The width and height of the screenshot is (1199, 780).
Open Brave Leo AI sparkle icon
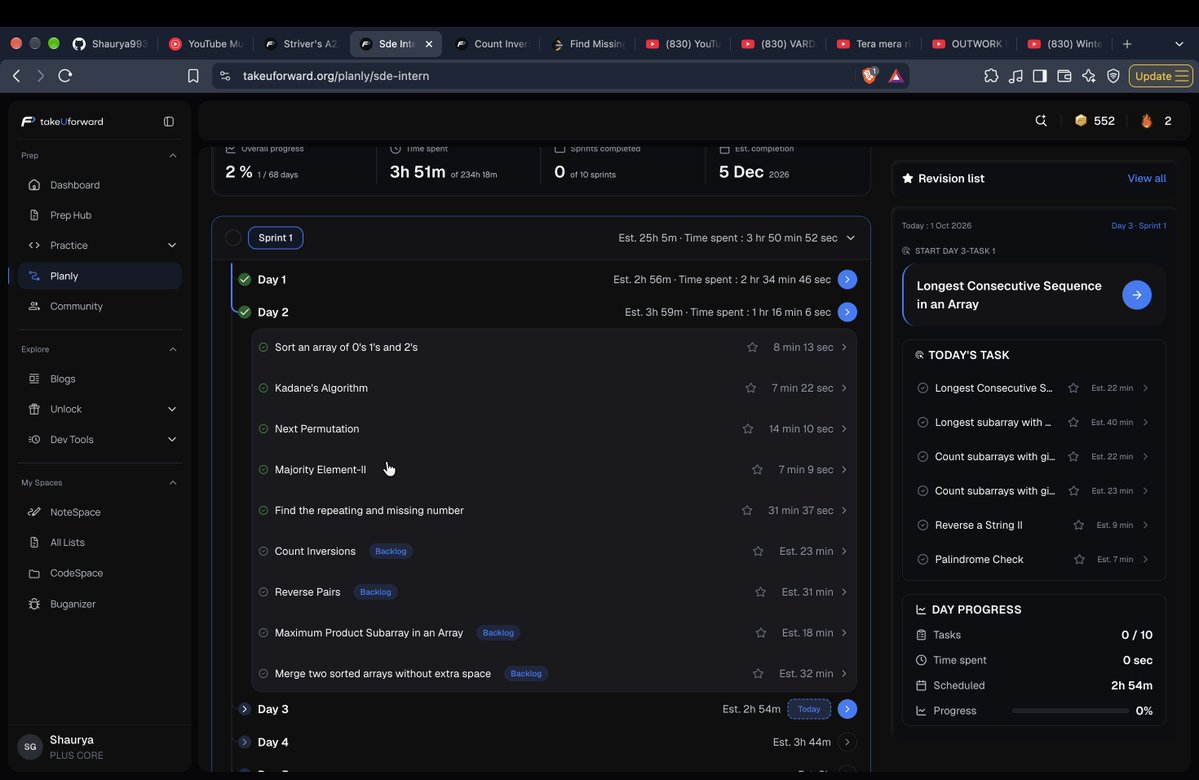pyautogui.click(x=1088, y=76)
